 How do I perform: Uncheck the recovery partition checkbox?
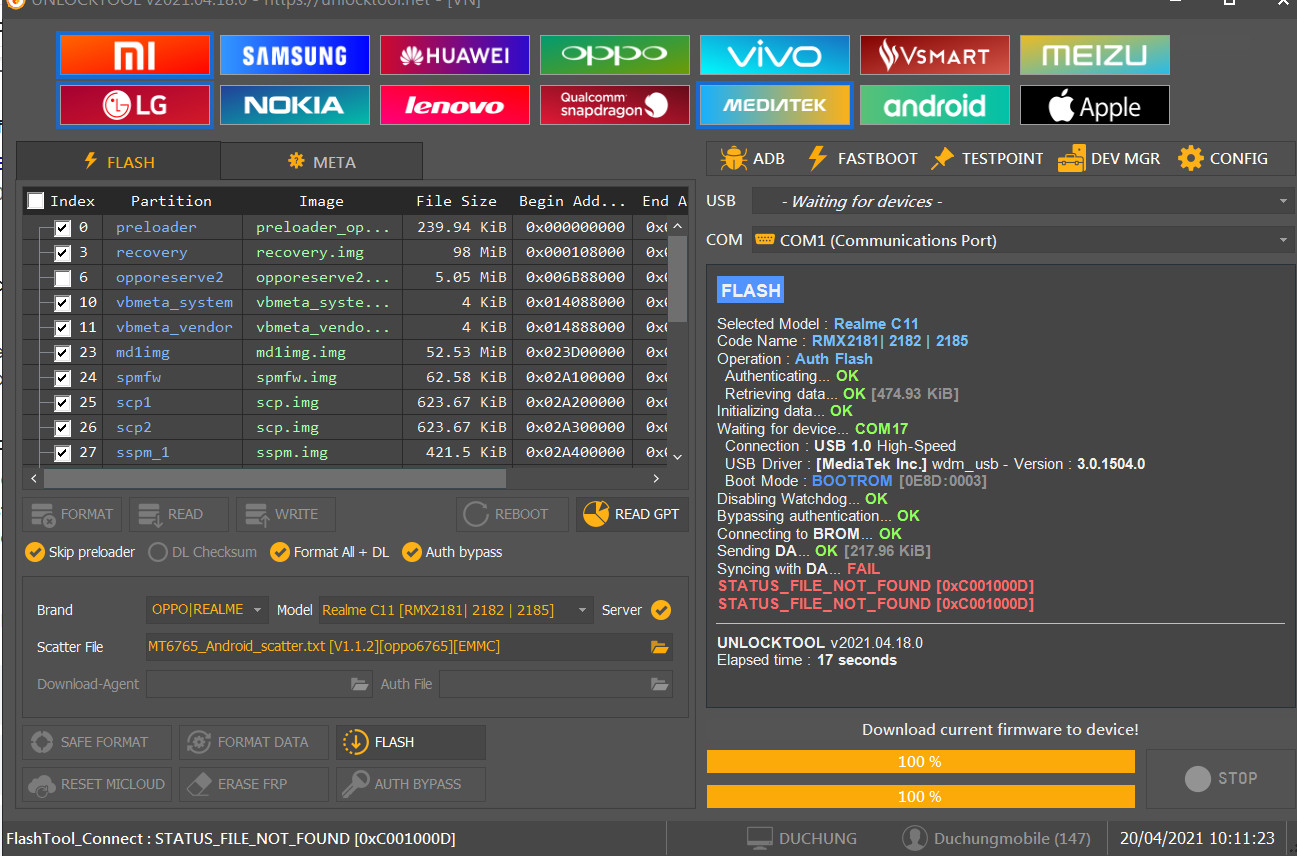63,252
